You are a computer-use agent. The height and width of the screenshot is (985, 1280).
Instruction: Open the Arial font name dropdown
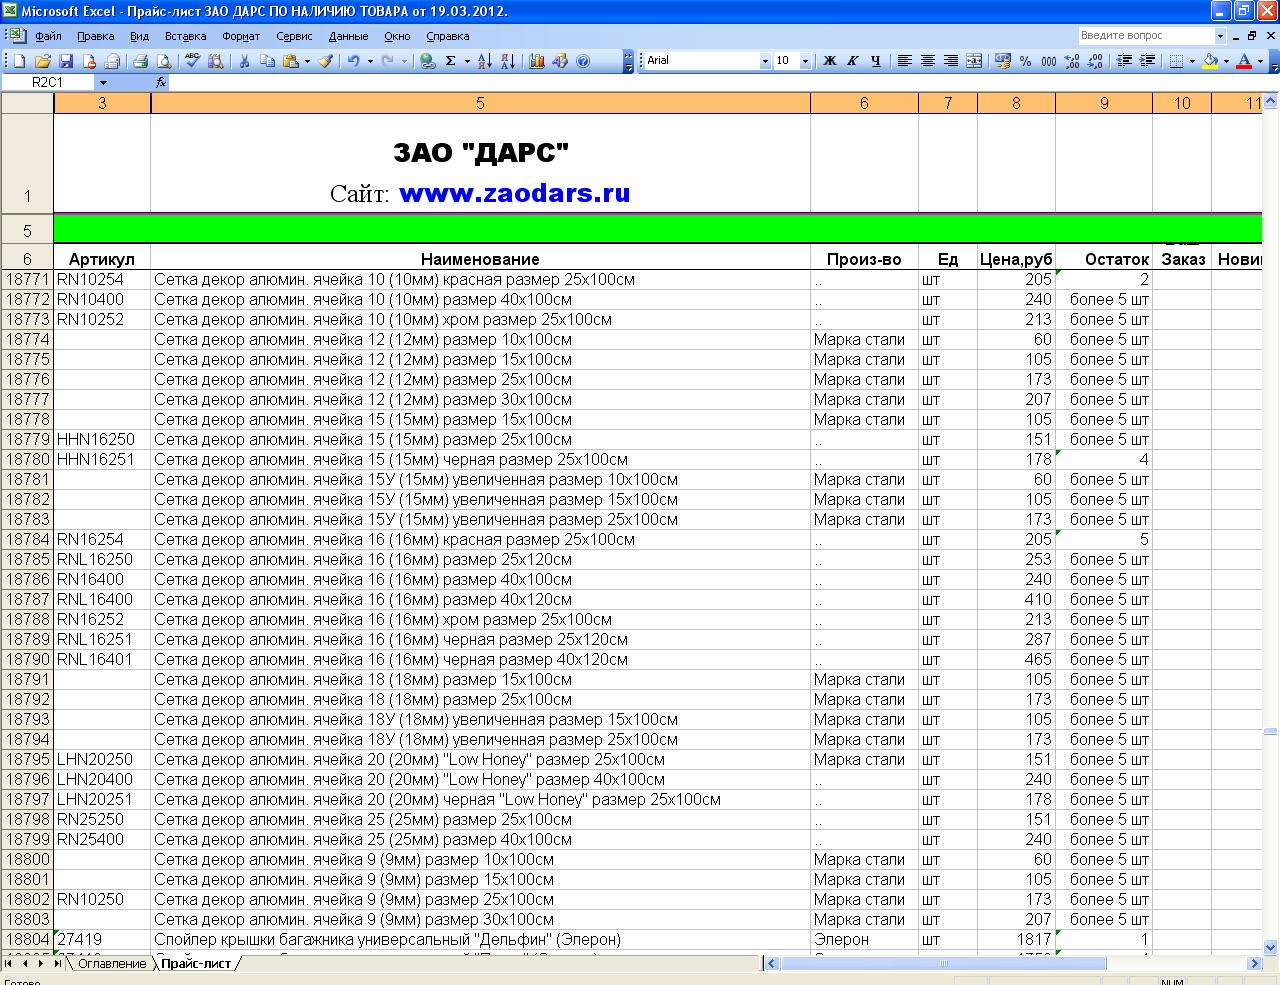(x=765, y=61)
